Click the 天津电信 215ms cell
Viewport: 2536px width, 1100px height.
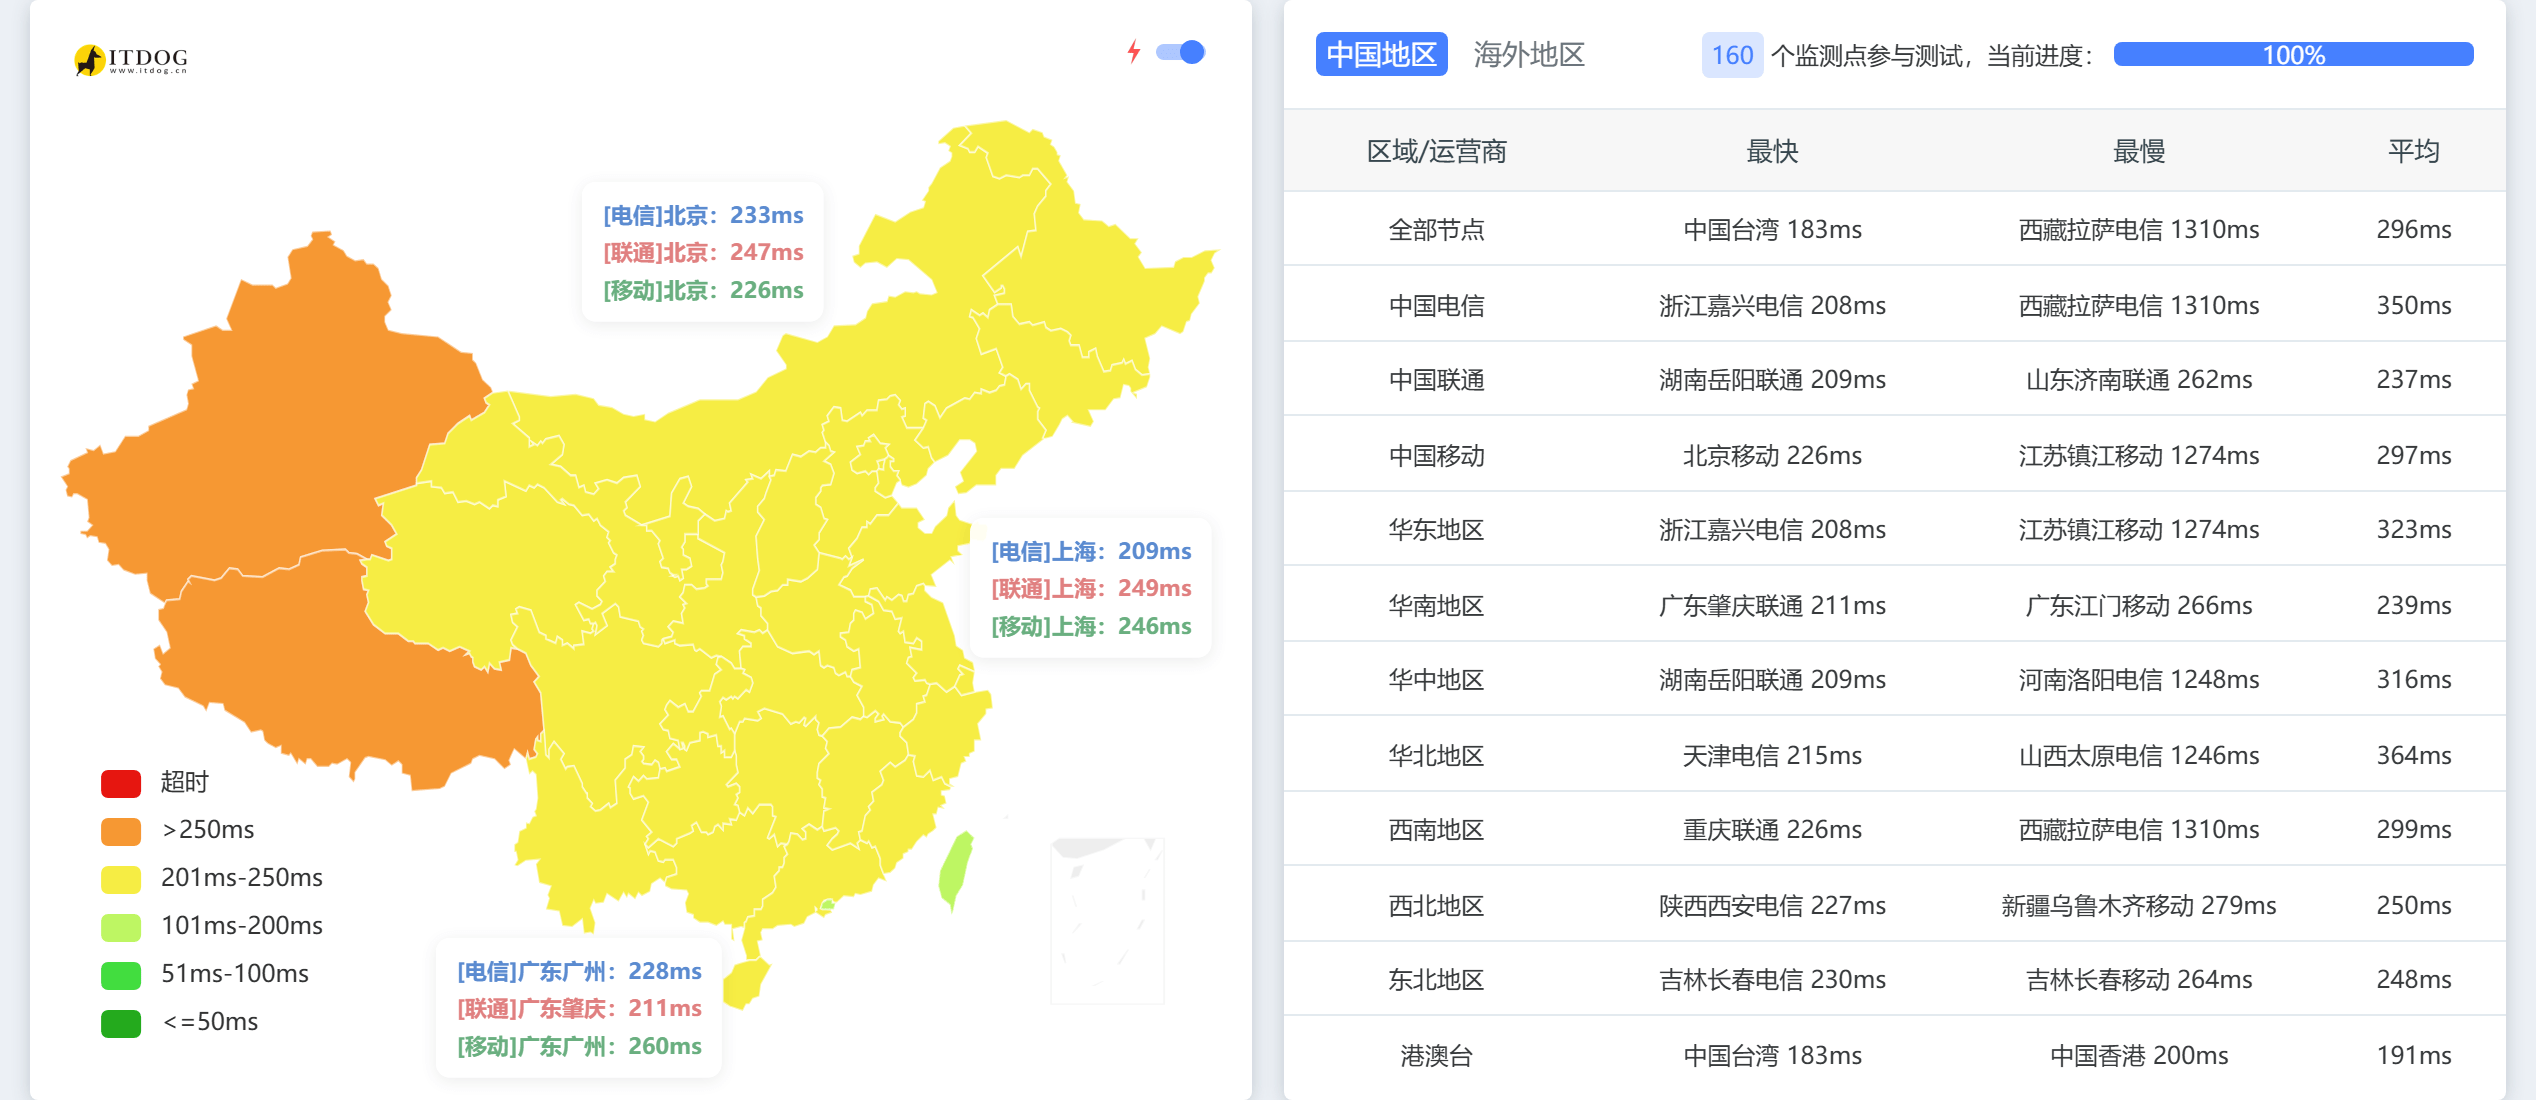(x=1772, y=755)
